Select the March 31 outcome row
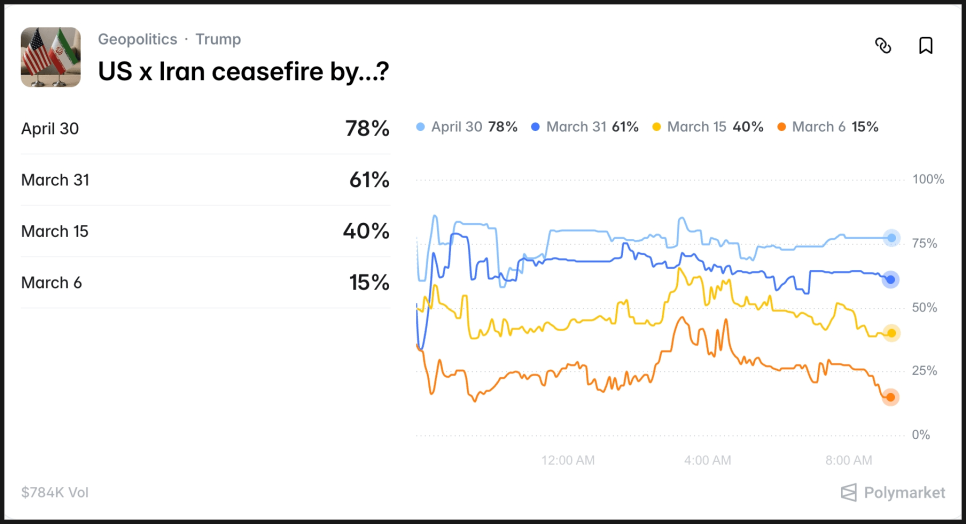 coord(205,180)
